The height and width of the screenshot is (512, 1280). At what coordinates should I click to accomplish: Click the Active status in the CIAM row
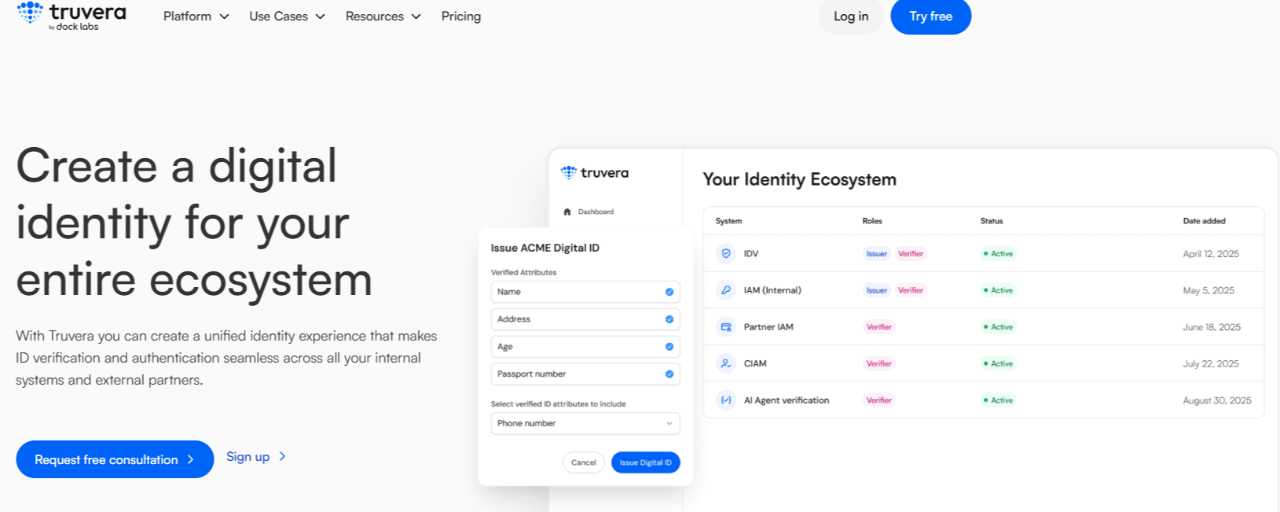tap(998, 363)
